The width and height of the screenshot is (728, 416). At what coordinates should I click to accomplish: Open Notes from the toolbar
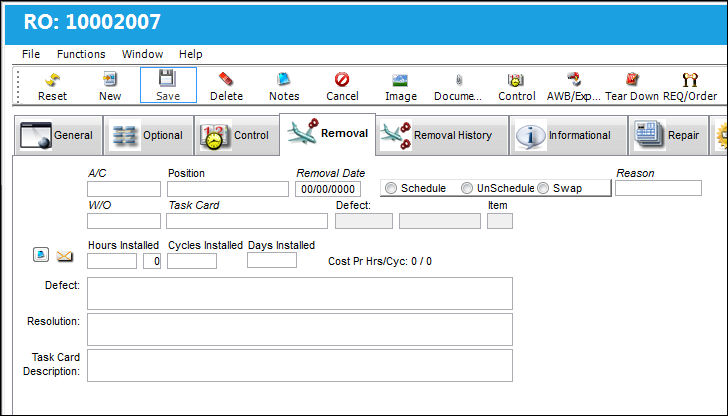tap(284, 79)
